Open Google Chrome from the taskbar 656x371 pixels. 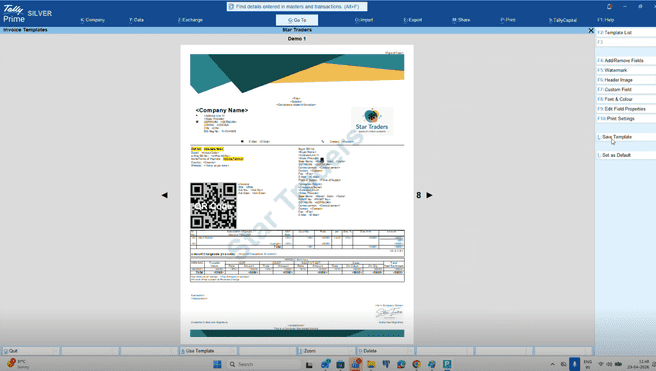416,364
